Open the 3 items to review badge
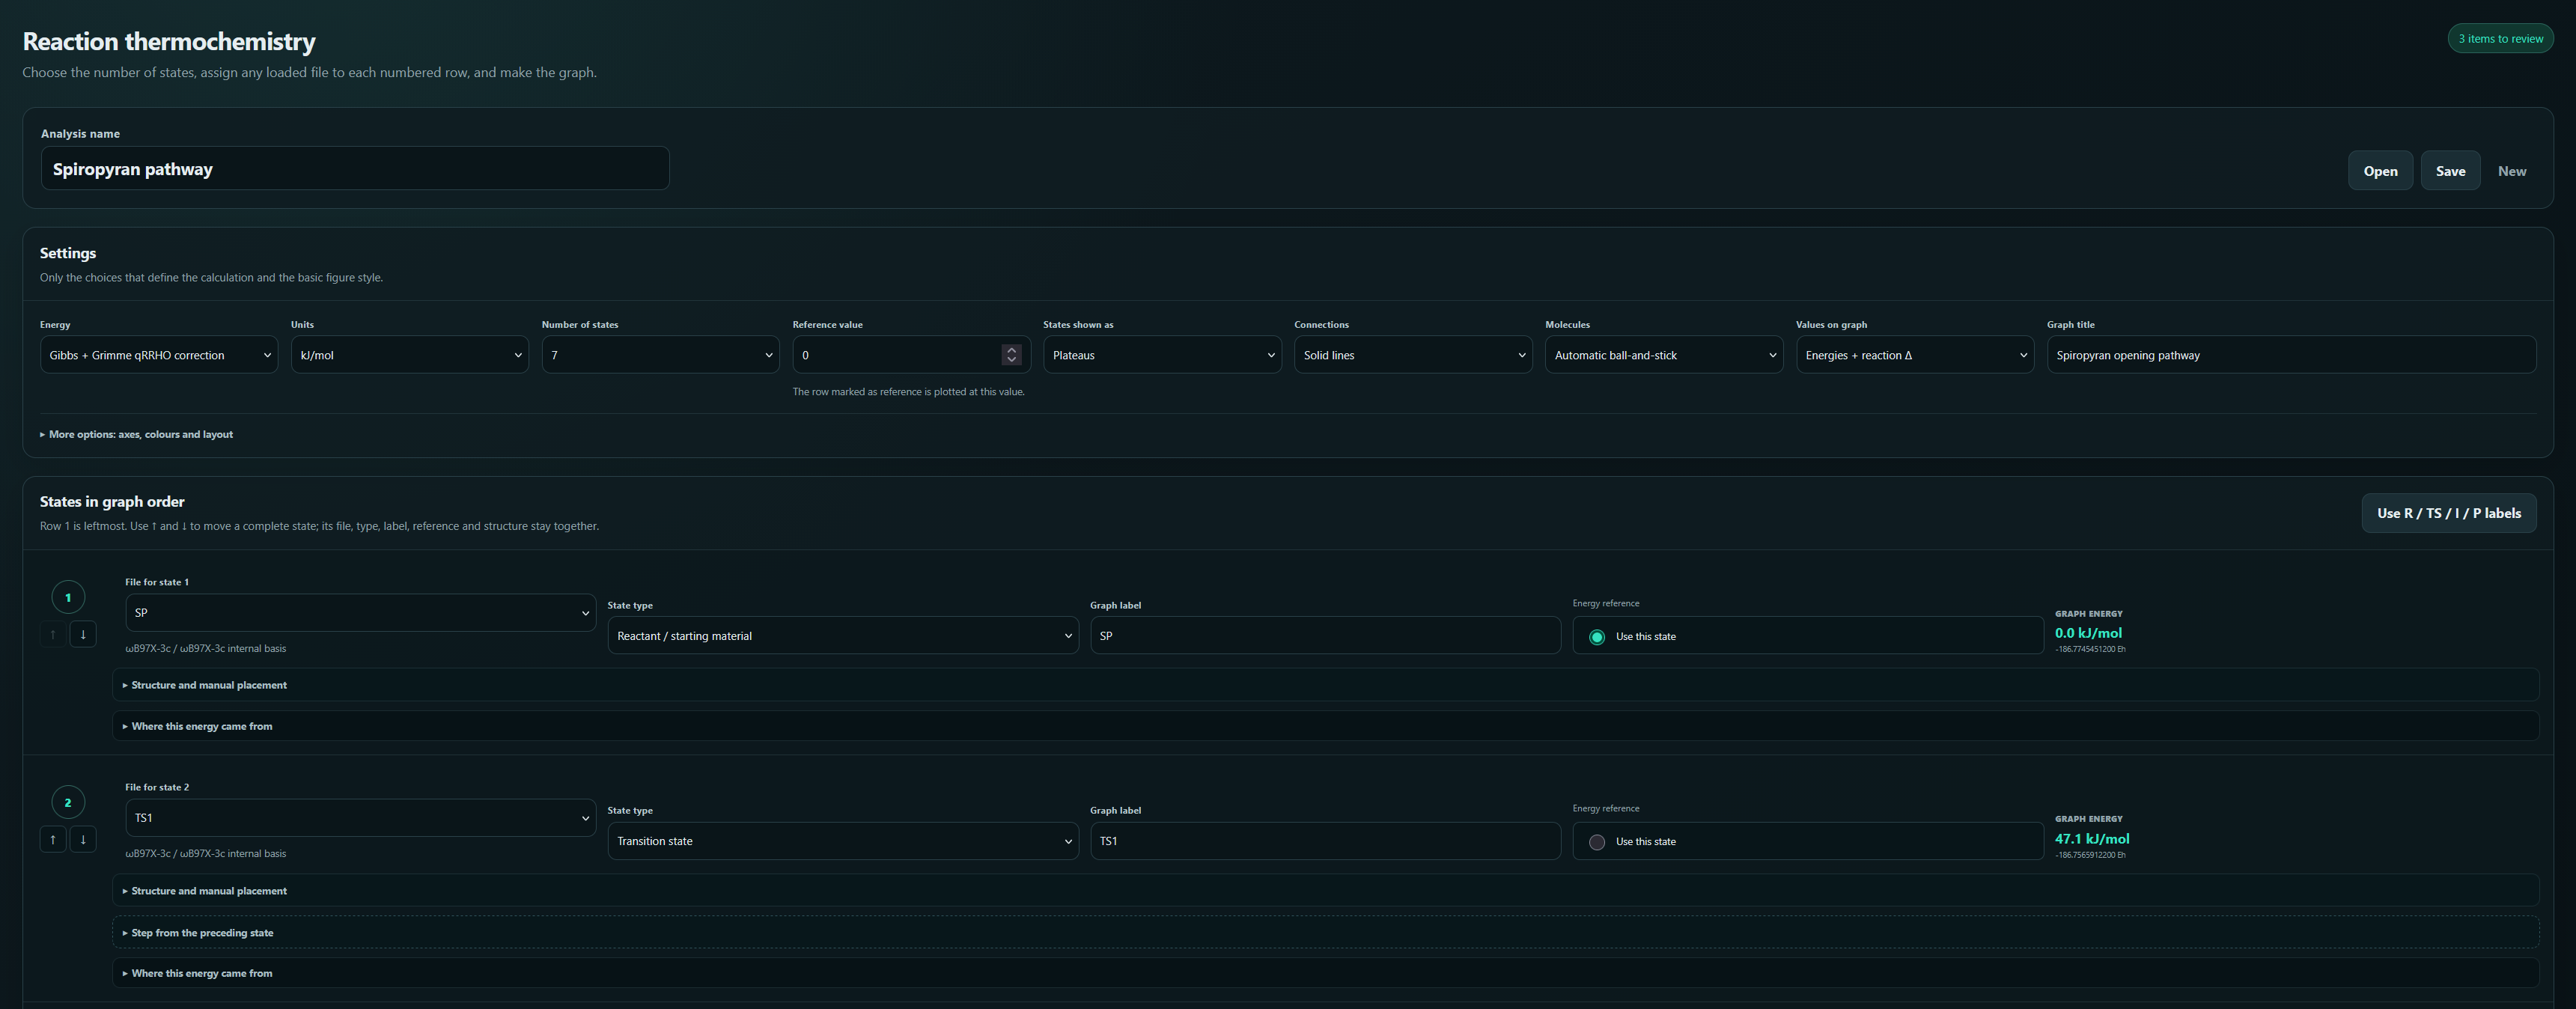 coord(2500,39)
